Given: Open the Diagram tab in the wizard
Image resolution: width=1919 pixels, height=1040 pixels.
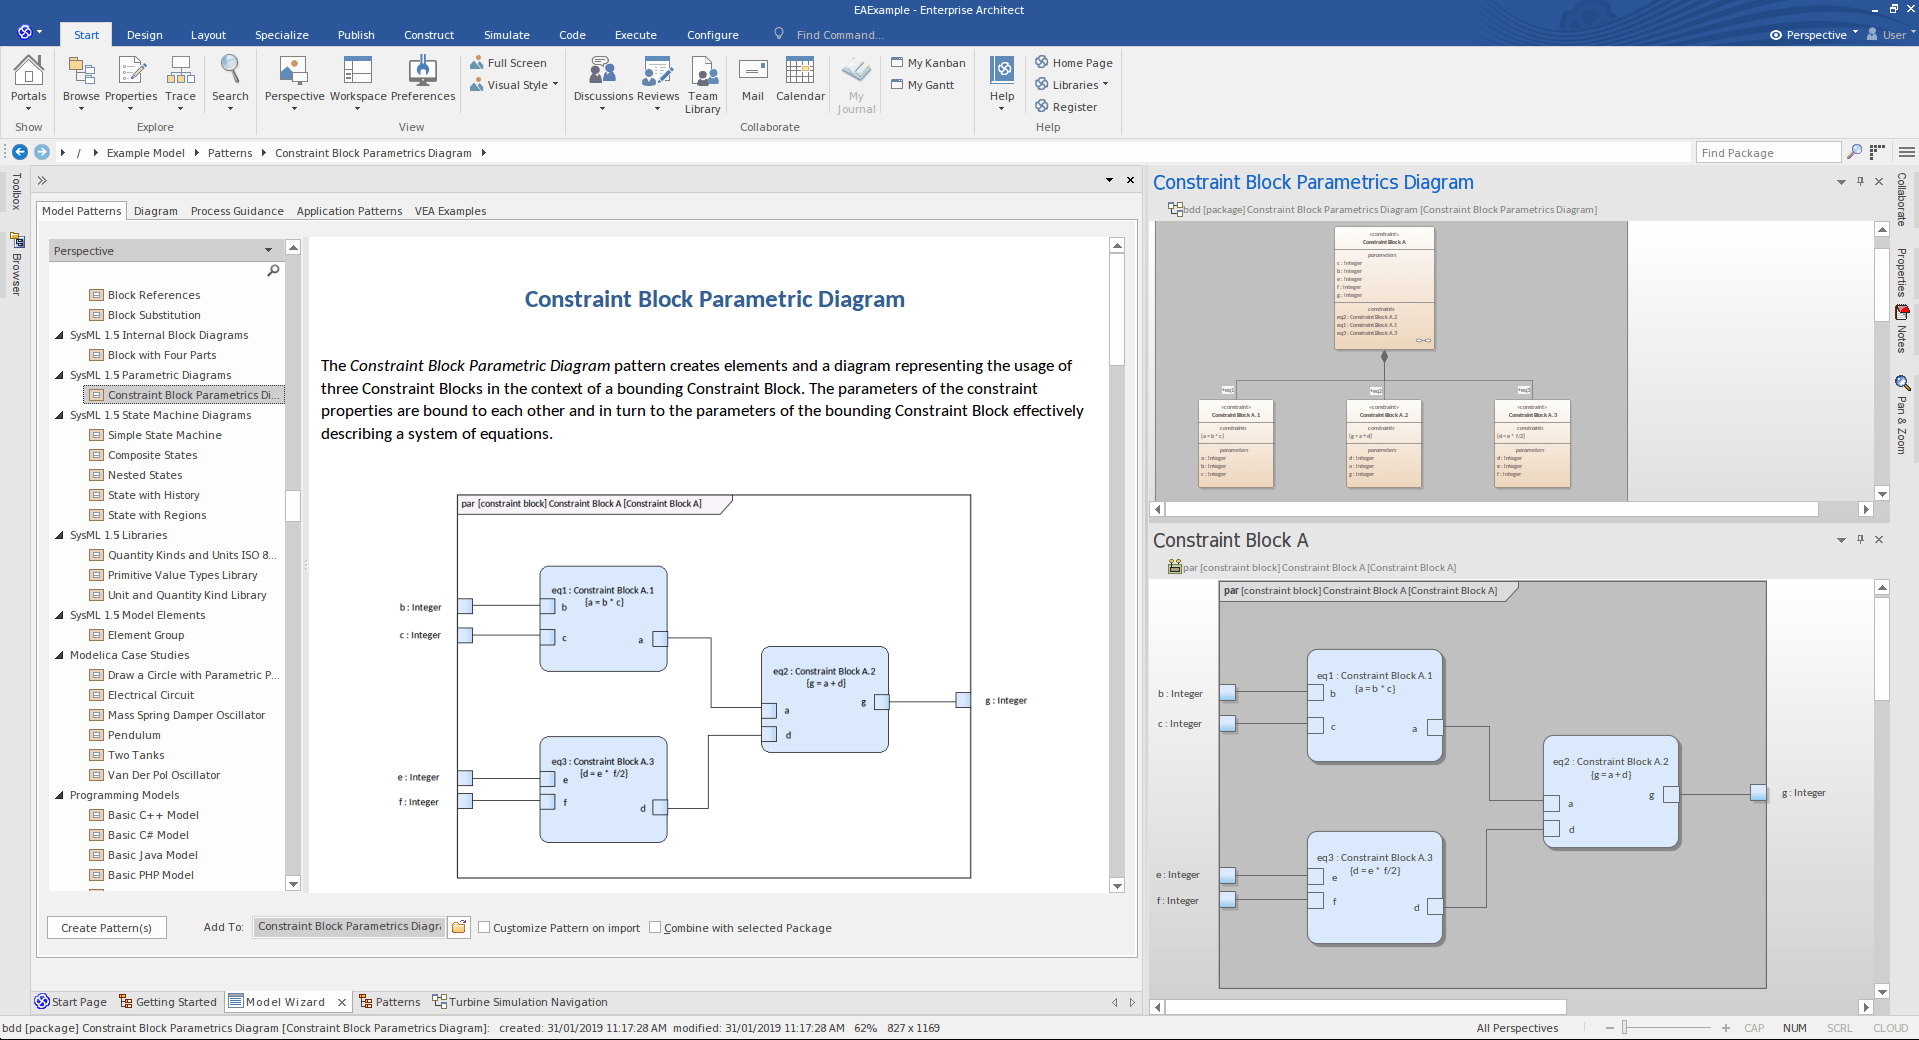Looking at the screenshot, I should [x=156, y=211].
